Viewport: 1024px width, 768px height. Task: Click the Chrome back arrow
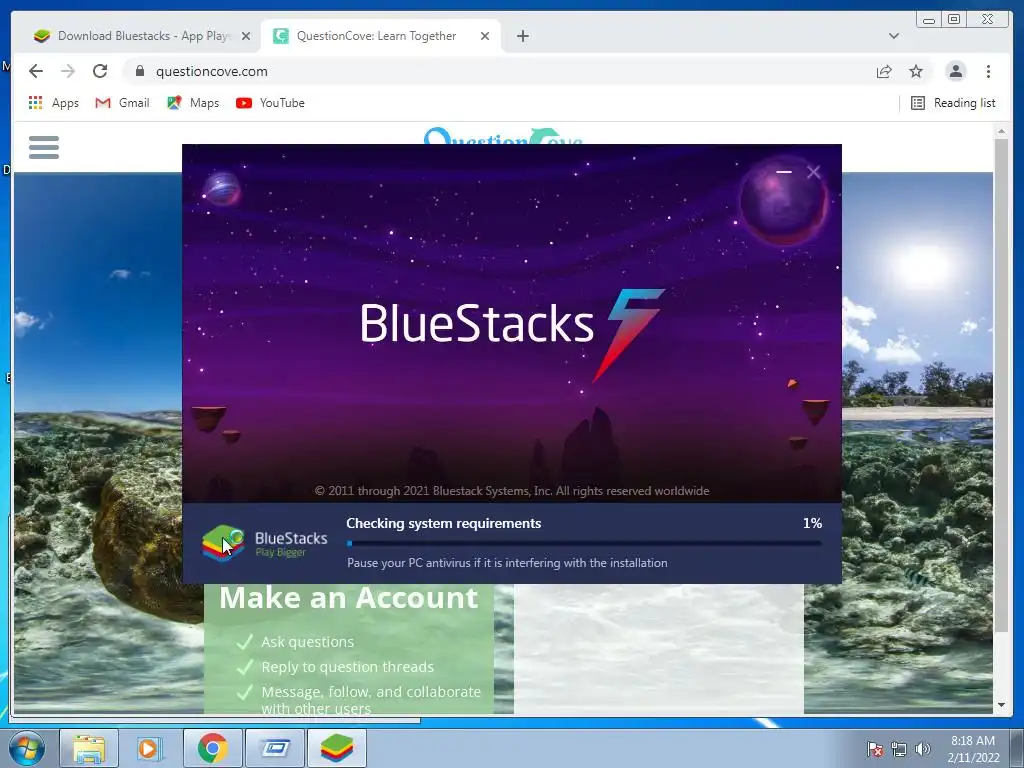tap(36, 71)
